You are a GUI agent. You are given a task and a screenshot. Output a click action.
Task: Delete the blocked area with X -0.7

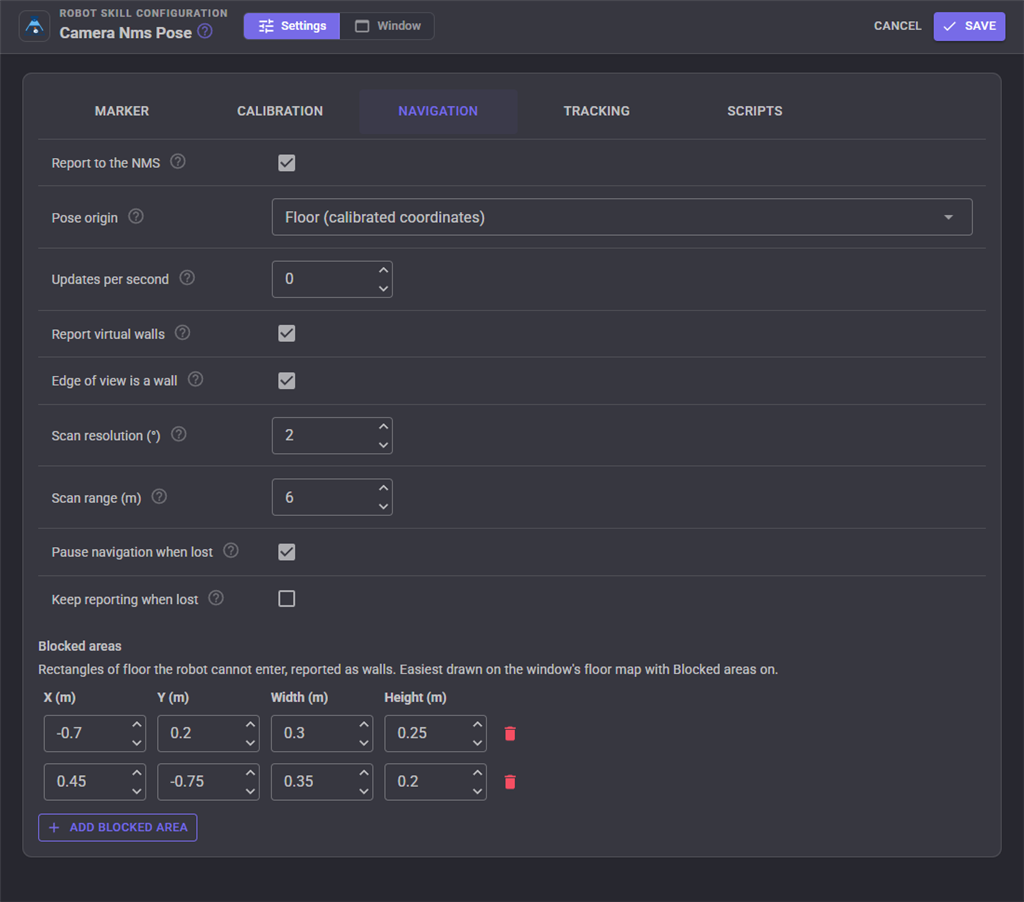tap(510, 733)
